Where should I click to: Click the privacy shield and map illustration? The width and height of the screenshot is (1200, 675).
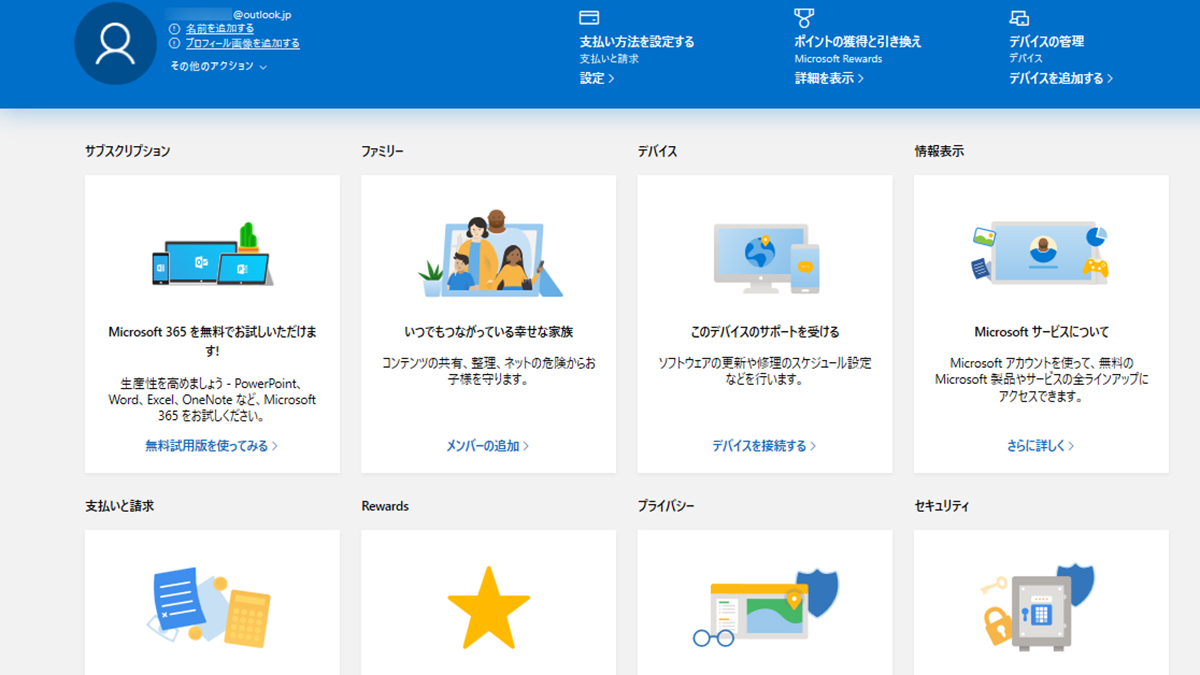pyautogui.click(x=765, y=607)
